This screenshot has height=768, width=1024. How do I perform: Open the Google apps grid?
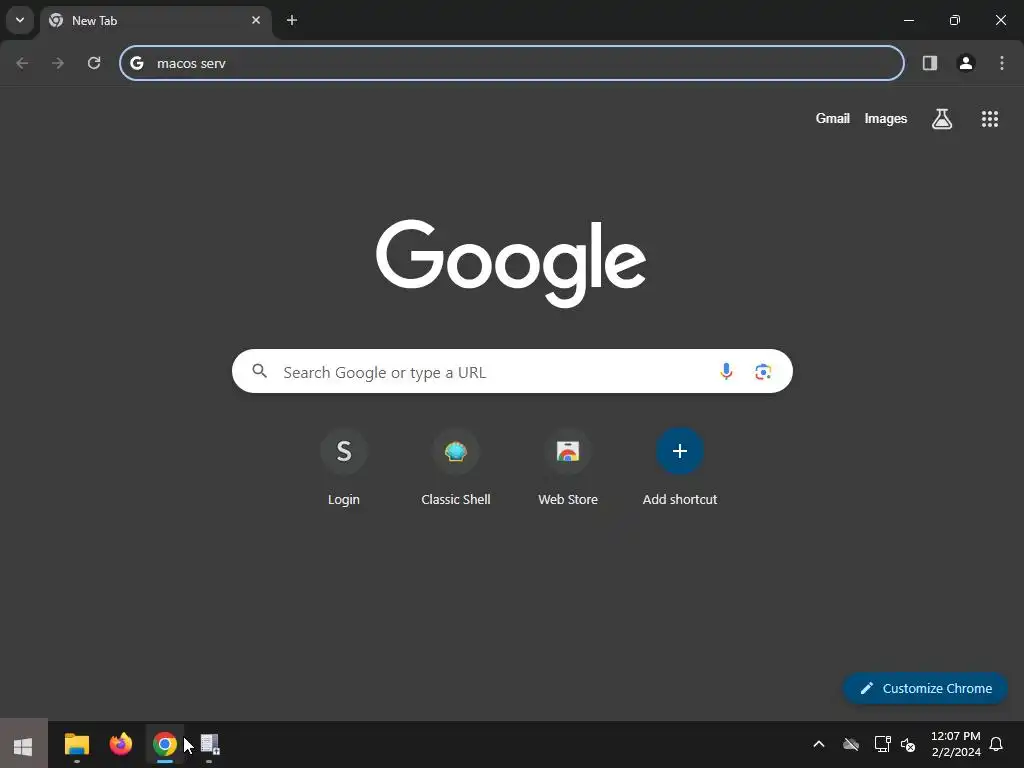[x=990, y=119]
